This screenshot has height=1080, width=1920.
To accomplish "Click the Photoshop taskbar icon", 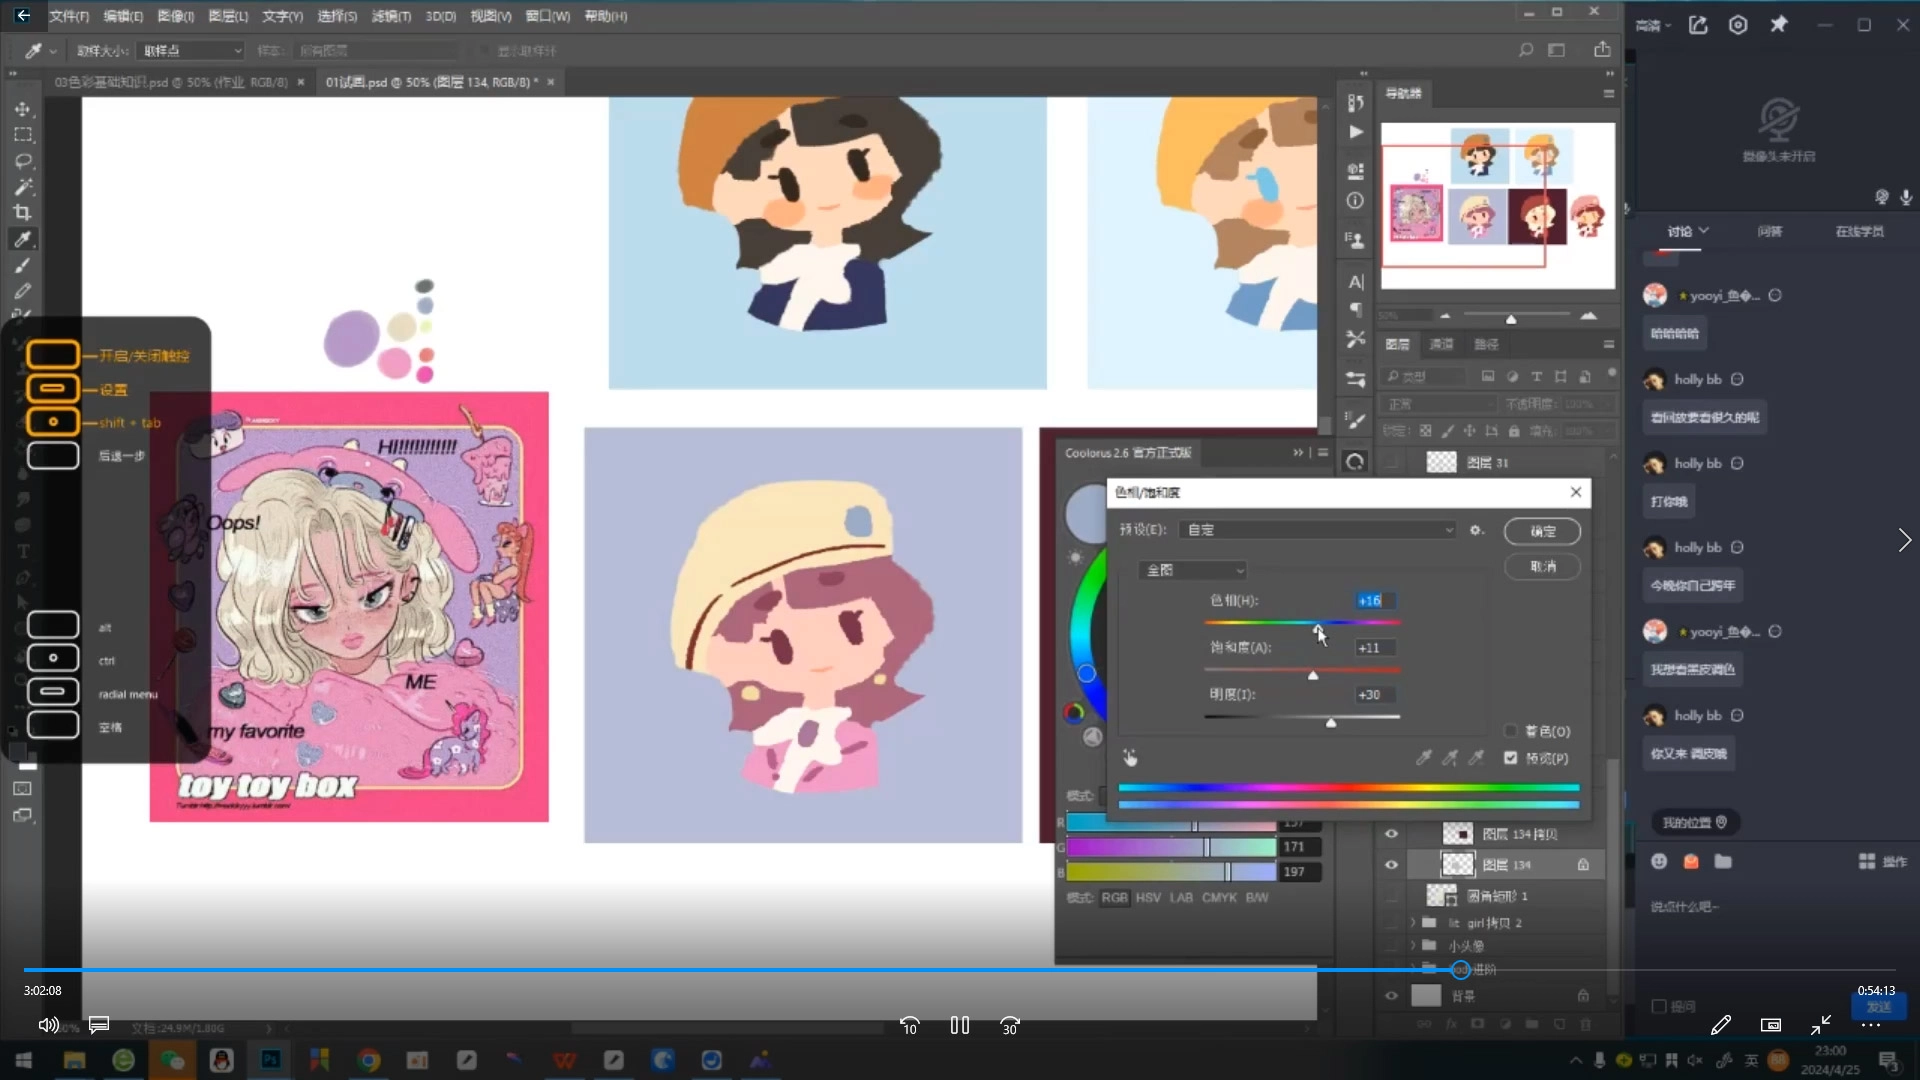I will (x=270, y=1060).
